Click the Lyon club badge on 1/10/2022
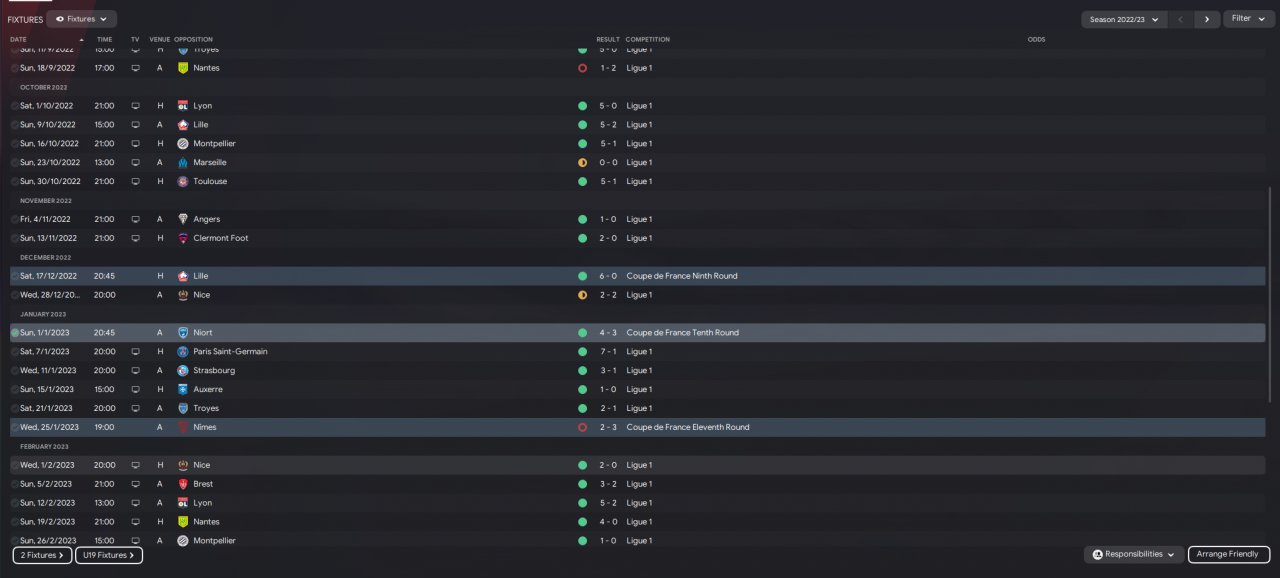 pos(183,106)
